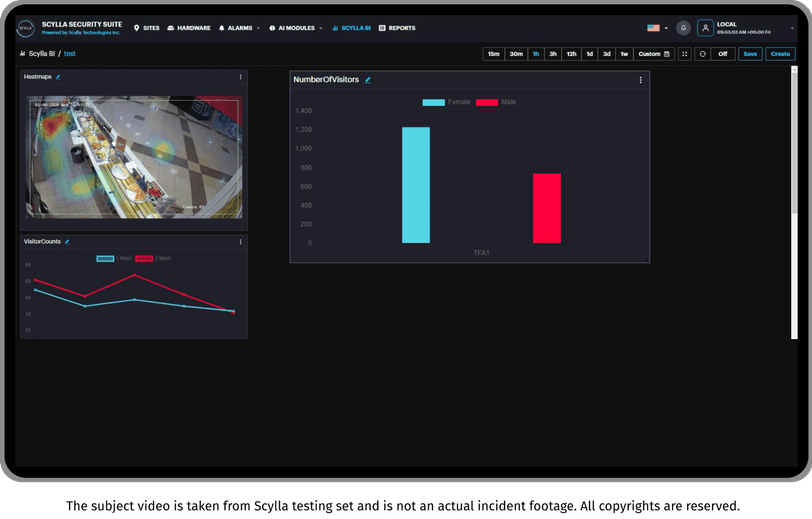Click the Create button
This screenshot has height=519, width=812.
pyautogui.click(x=780, y=54)
